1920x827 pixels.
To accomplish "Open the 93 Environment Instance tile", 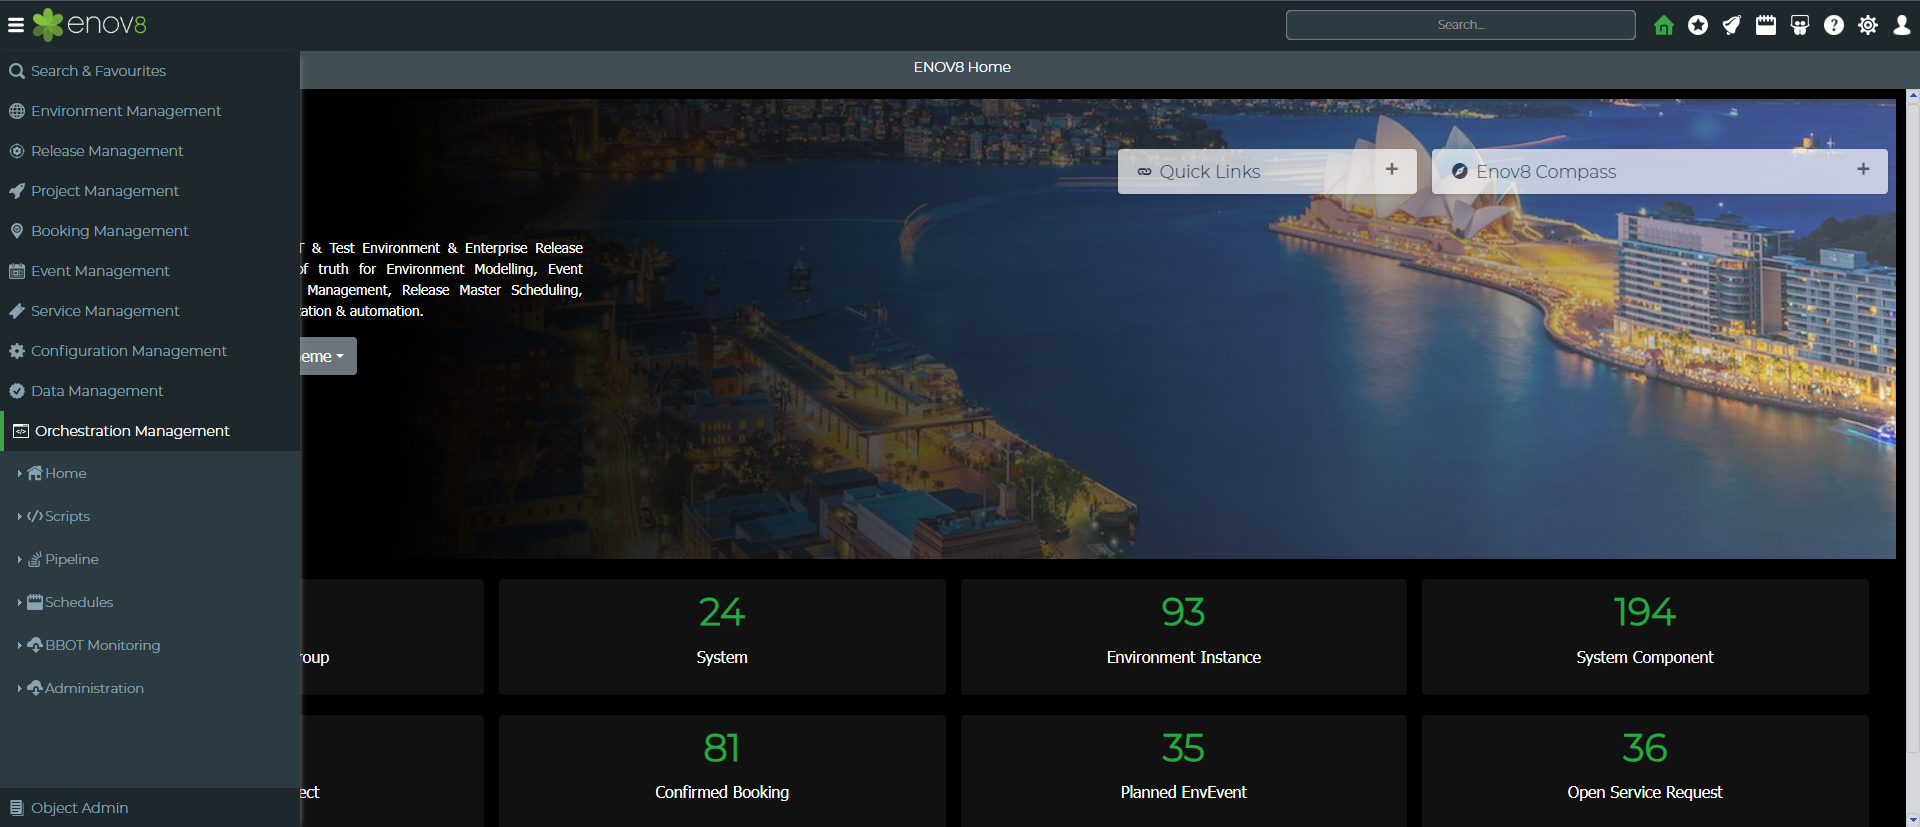I will (x=1184, y=637).
